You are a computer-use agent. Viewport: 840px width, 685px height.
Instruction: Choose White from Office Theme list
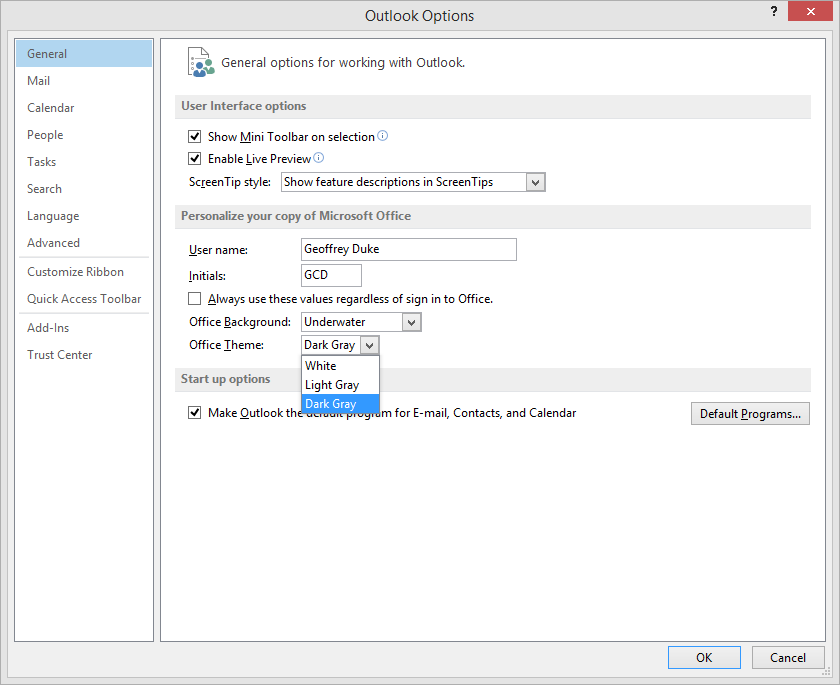coord(341,366)
